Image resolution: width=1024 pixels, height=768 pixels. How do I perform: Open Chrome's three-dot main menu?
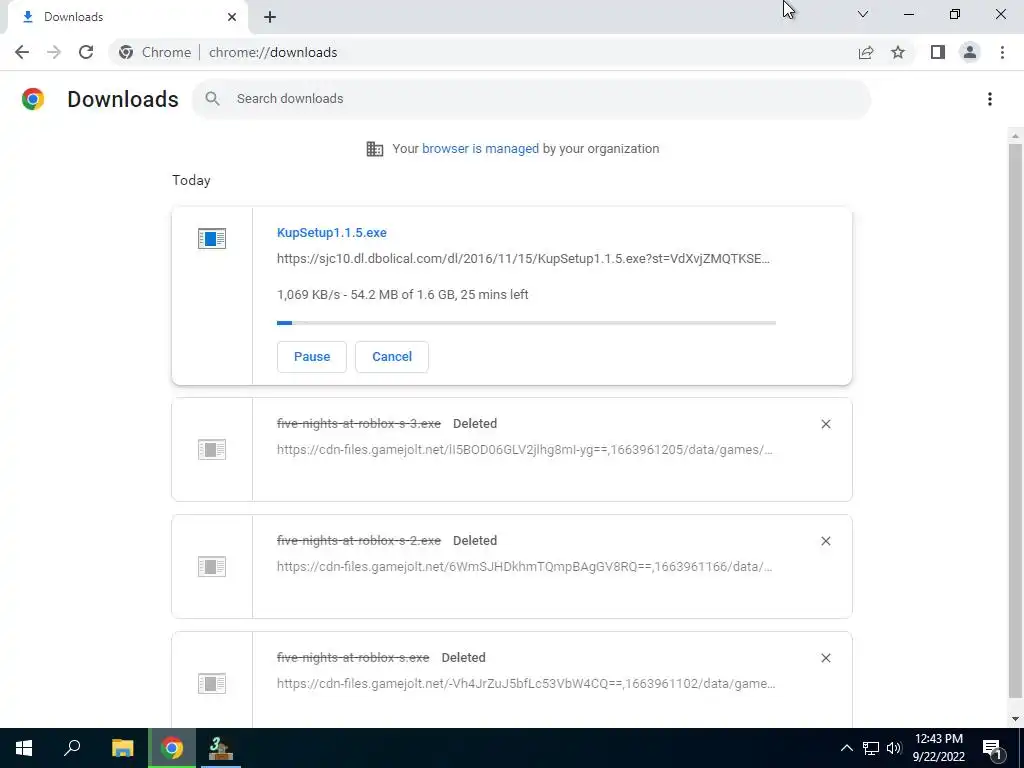tap(1002, 52)
